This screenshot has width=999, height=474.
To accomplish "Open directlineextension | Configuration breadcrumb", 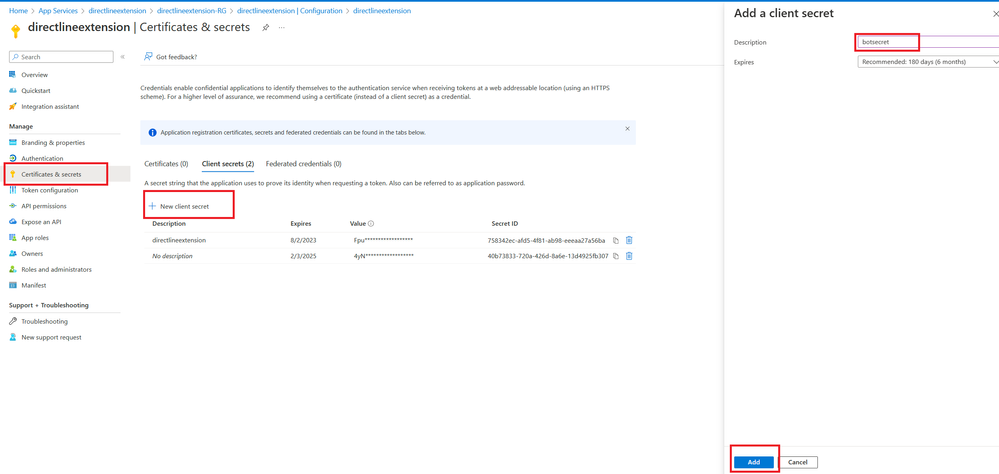I will coord(289,11).
